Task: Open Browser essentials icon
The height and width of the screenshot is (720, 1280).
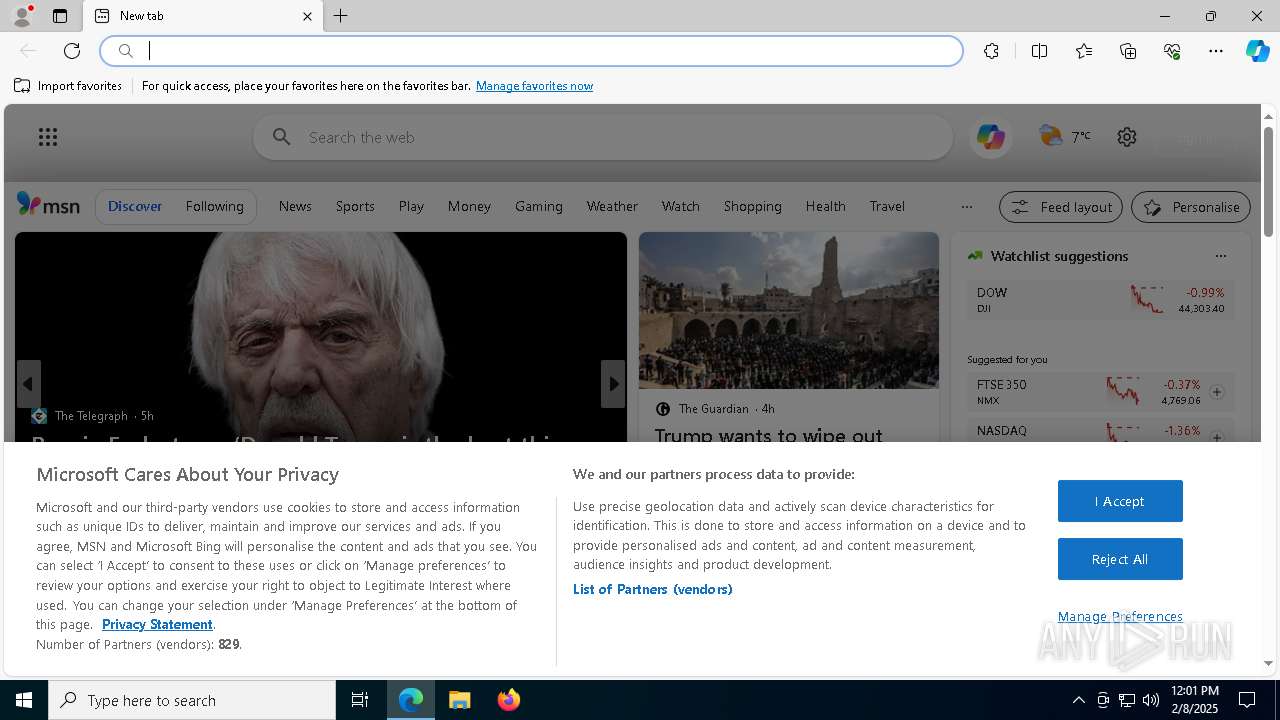Action: 1172,51
